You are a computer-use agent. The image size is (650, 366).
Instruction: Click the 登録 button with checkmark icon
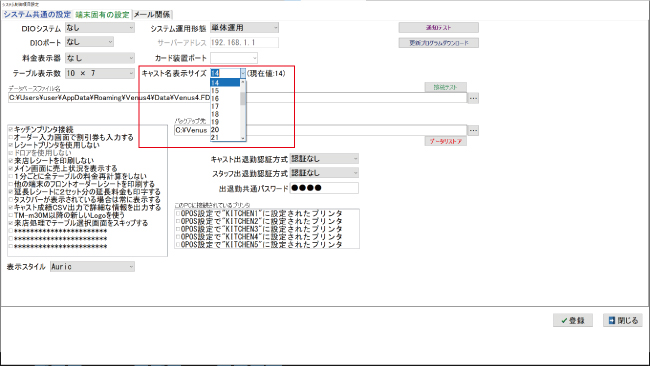572,320
